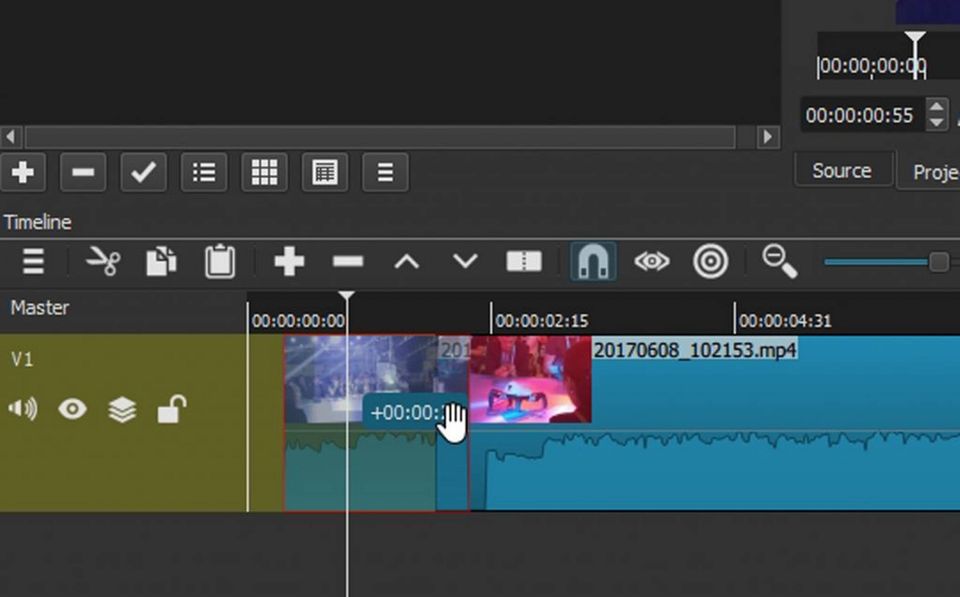This screenshot has width=960, height=597.
Task: Append clip with timeline plus icon
Action: pos(289,262)
